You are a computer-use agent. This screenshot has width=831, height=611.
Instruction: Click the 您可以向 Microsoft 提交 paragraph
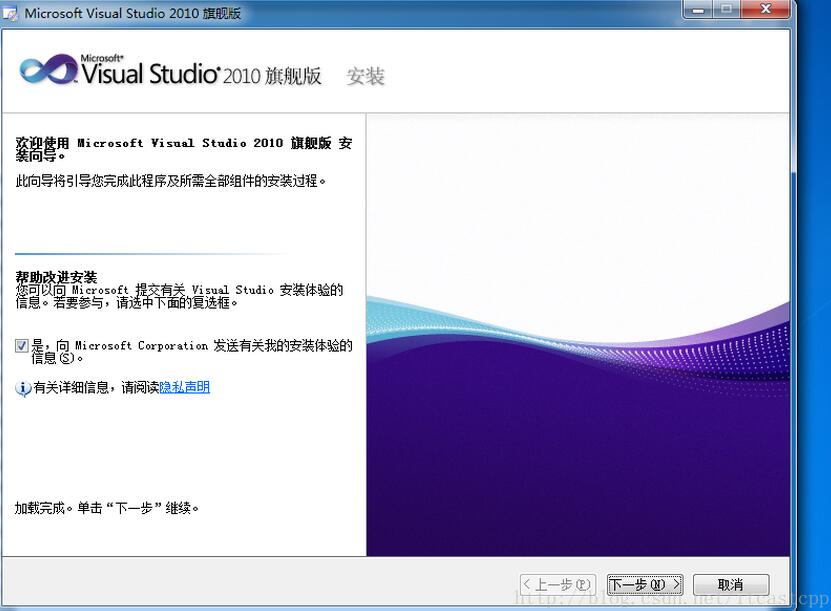179,296
